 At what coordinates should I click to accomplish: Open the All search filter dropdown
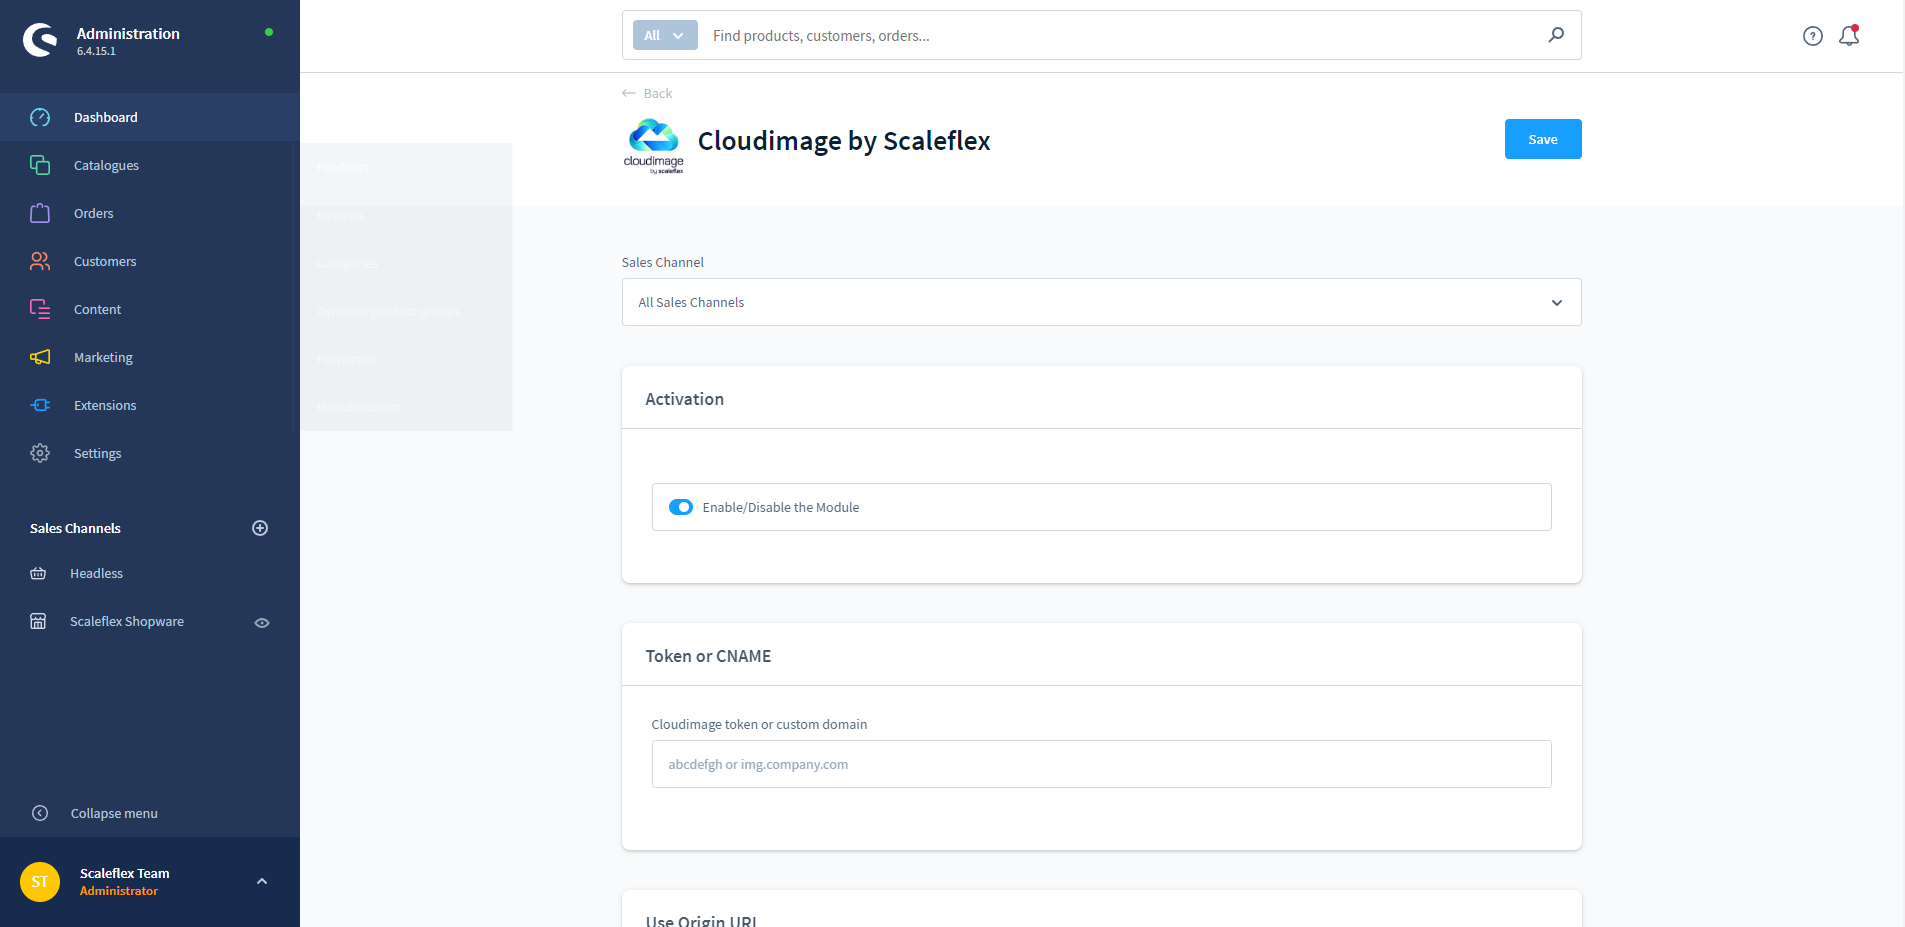click(665, 35)
